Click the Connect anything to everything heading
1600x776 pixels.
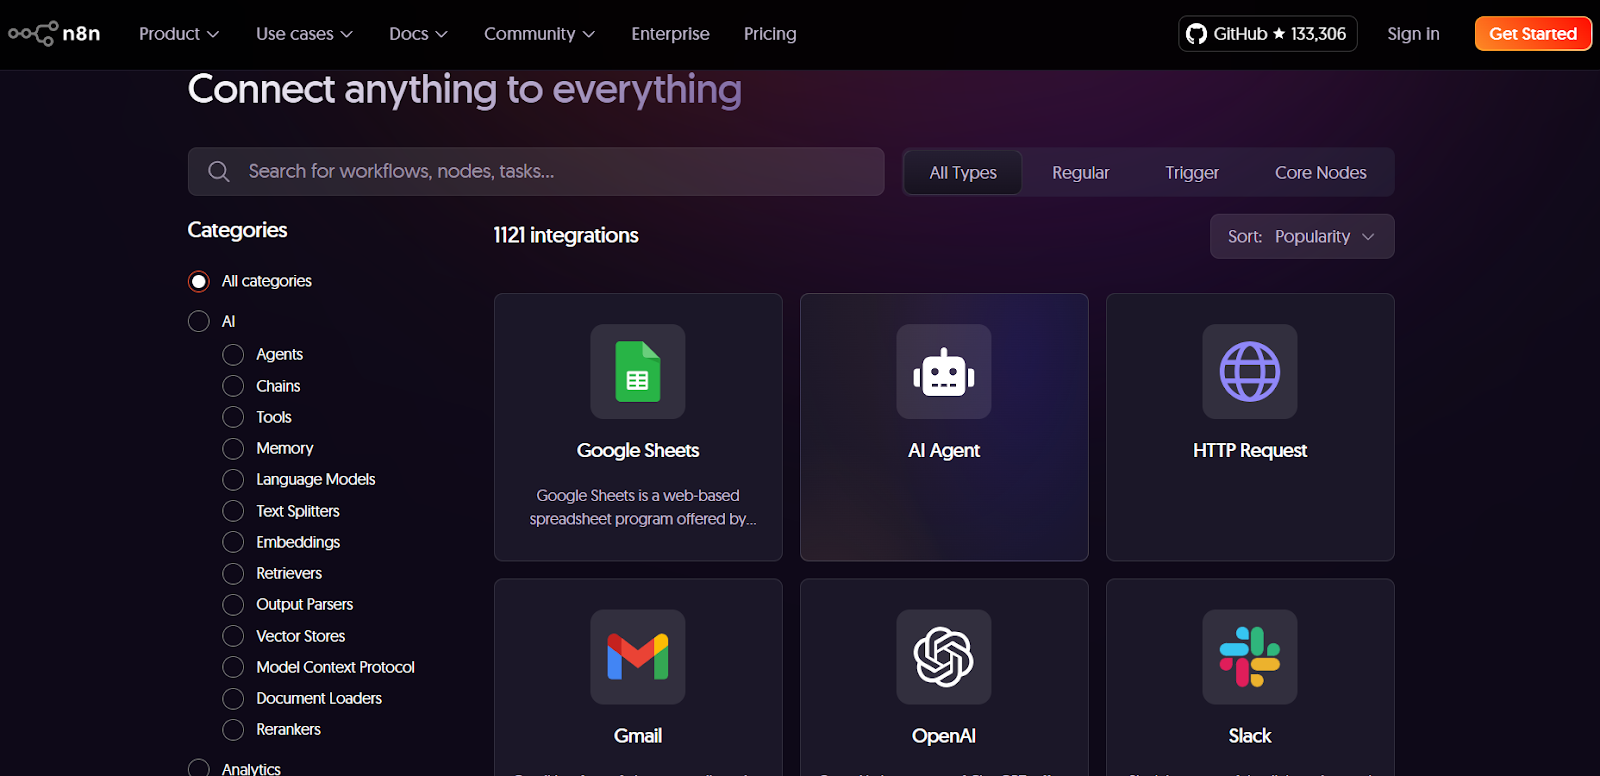coord(465,90)
